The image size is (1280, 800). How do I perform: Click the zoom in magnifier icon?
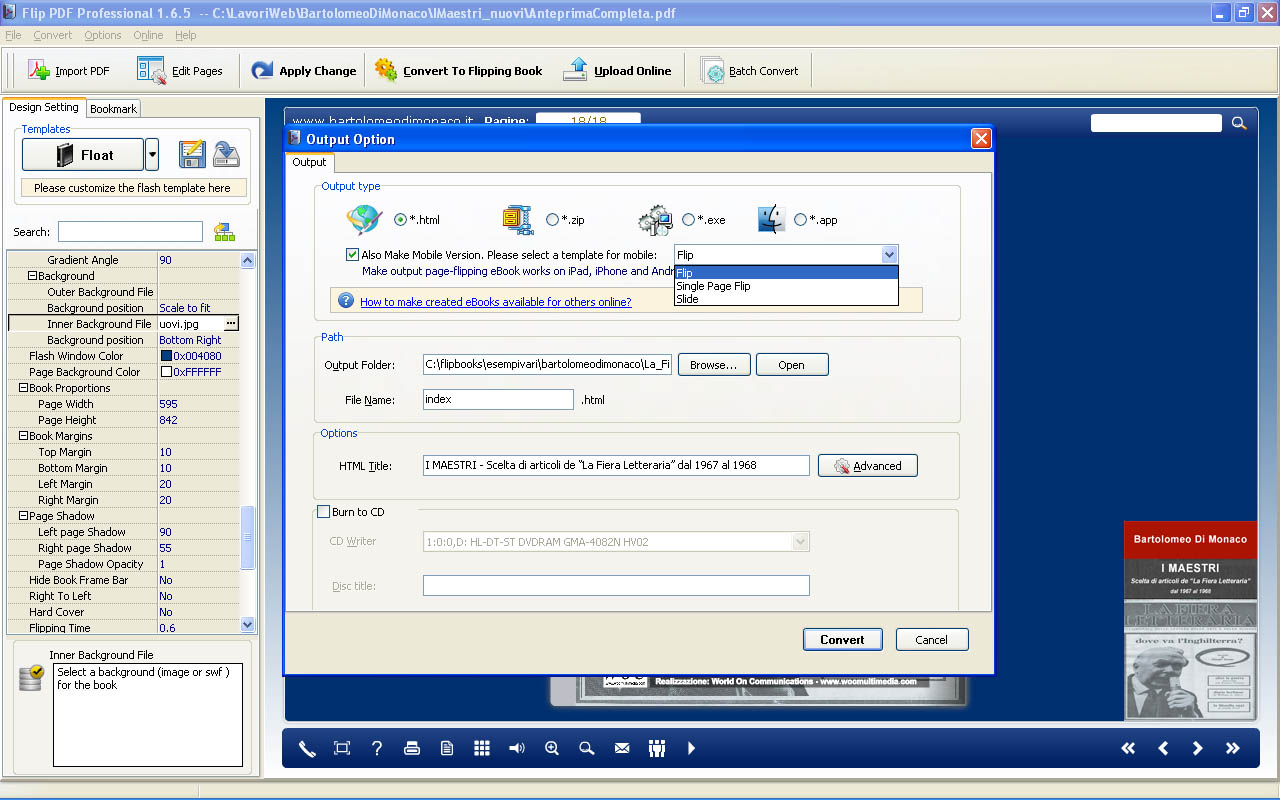(x=552, y=748)
